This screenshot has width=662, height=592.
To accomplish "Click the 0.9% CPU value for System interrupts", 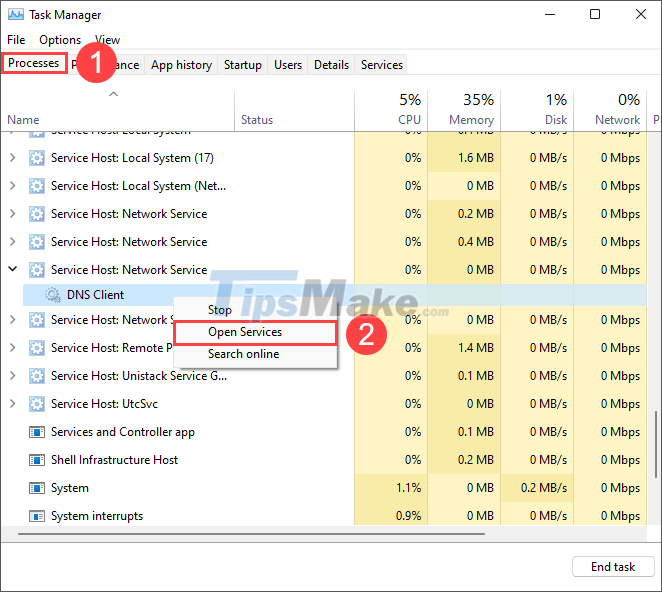I will 408,516.
